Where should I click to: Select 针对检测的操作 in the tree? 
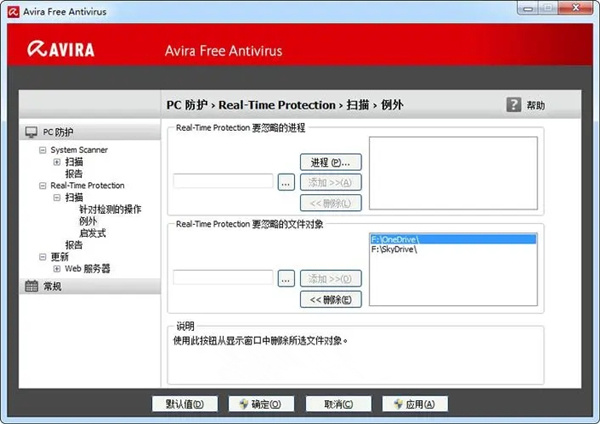pyautogui.click(x=110, y=209)
